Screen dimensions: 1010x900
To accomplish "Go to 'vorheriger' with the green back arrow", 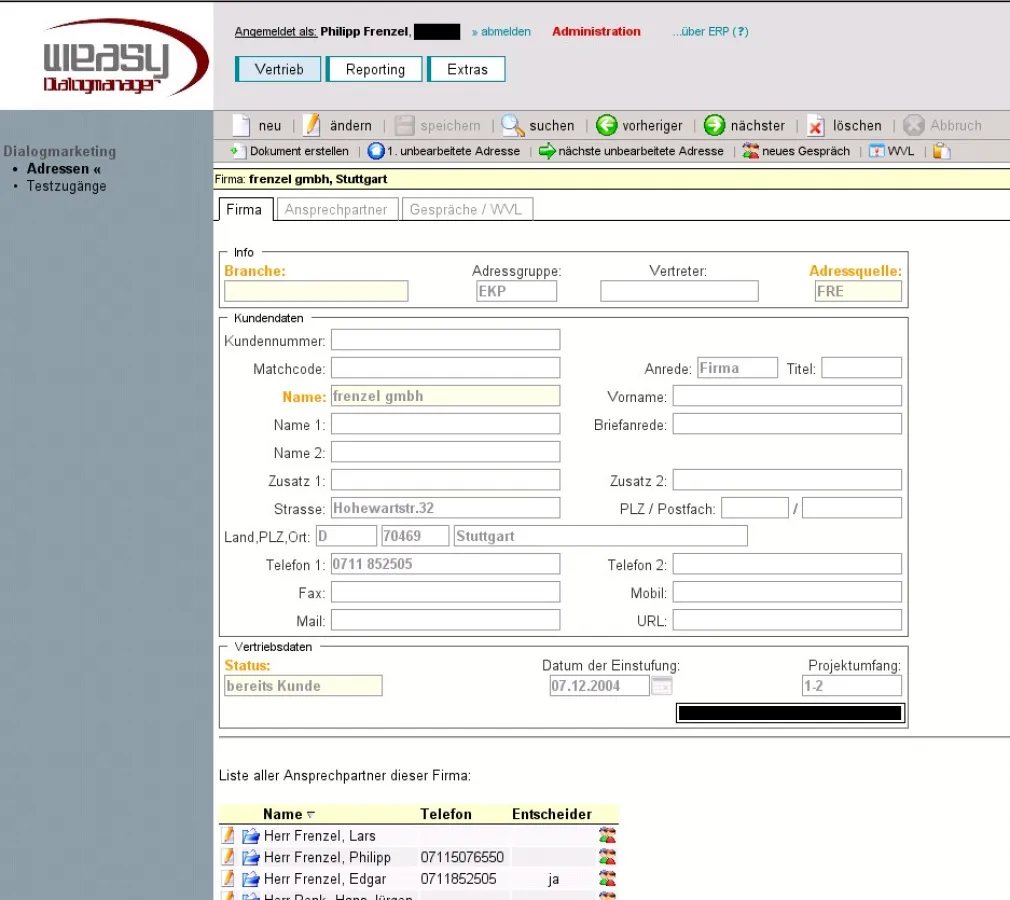I will click(607, 125).
